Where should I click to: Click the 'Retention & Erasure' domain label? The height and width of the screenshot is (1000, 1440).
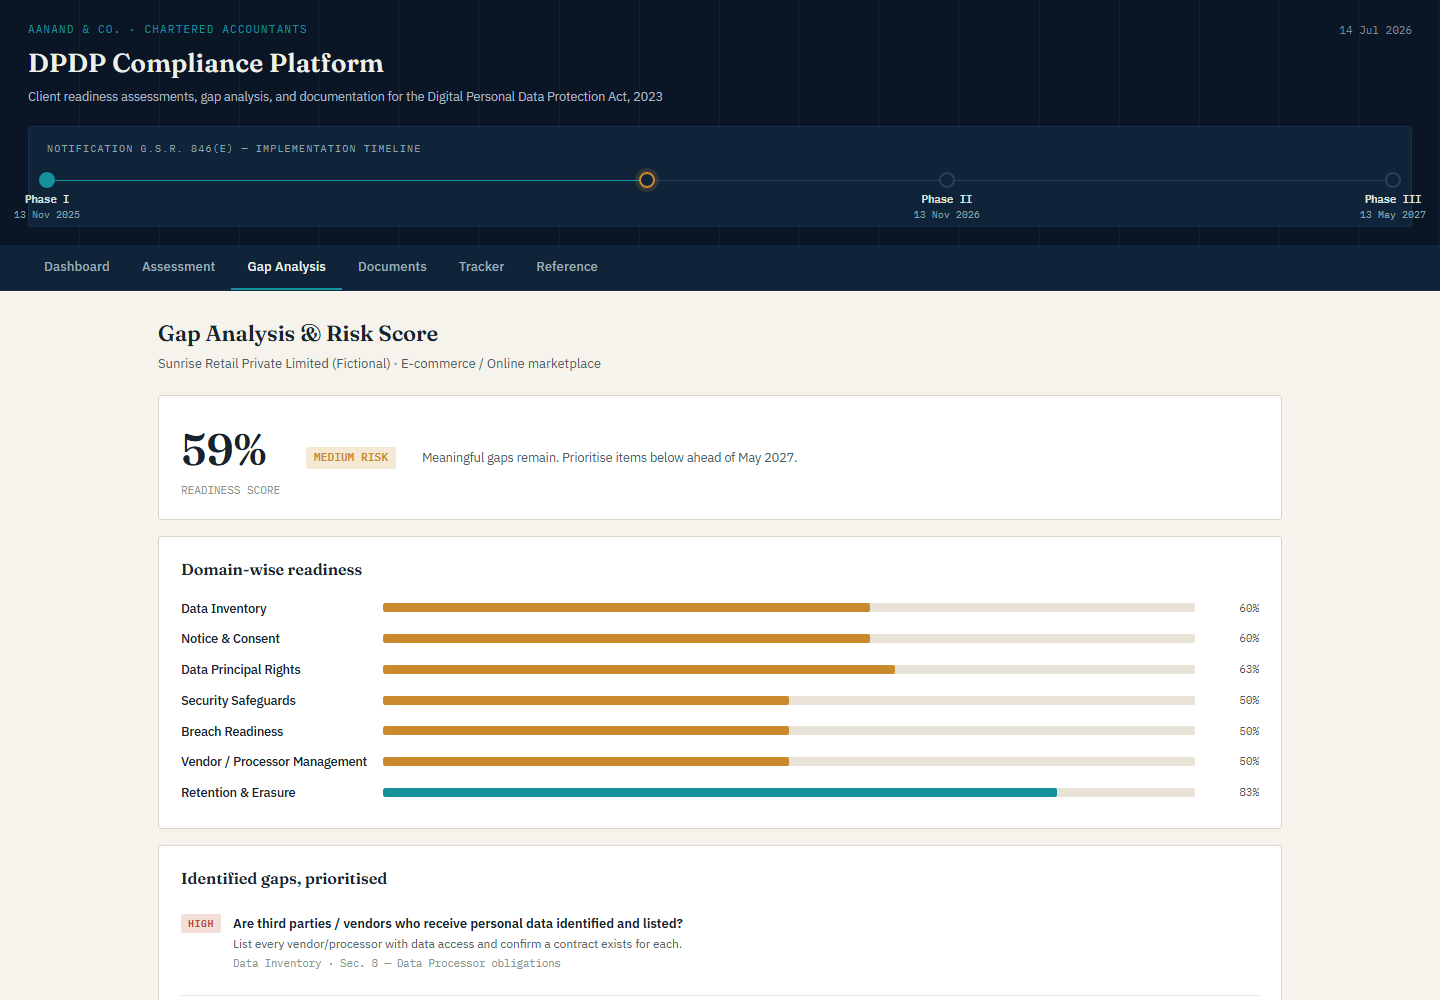pos(238,792)
